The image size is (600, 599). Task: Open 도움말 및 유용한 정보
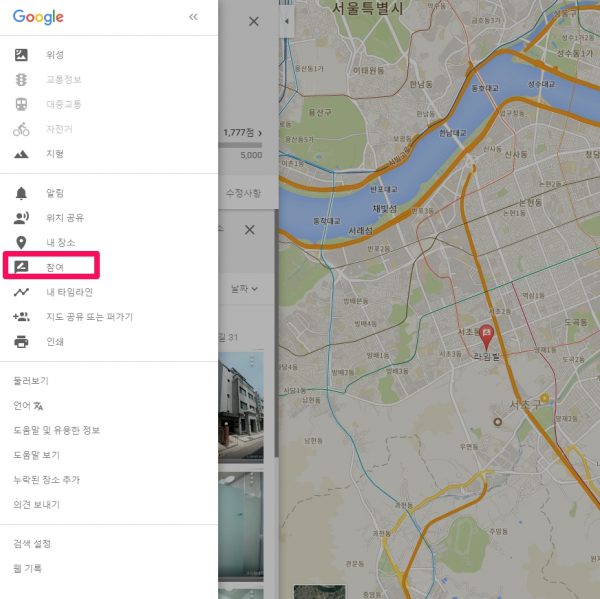57,430
